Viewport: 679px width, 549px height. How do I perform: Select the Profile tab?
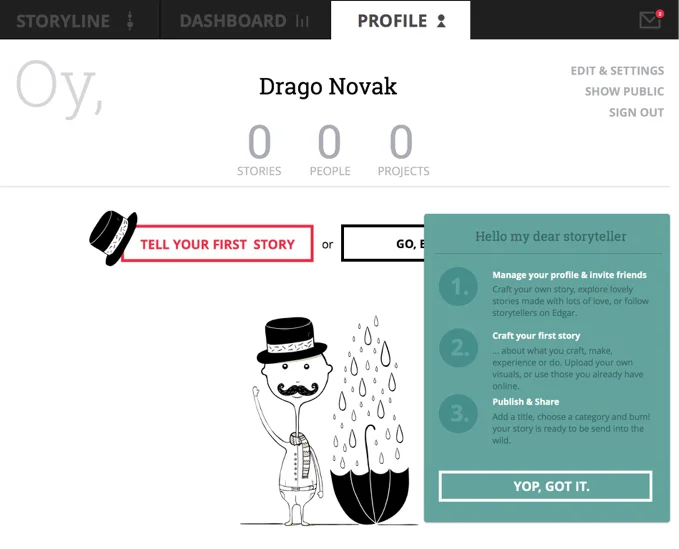click(401, 20)
